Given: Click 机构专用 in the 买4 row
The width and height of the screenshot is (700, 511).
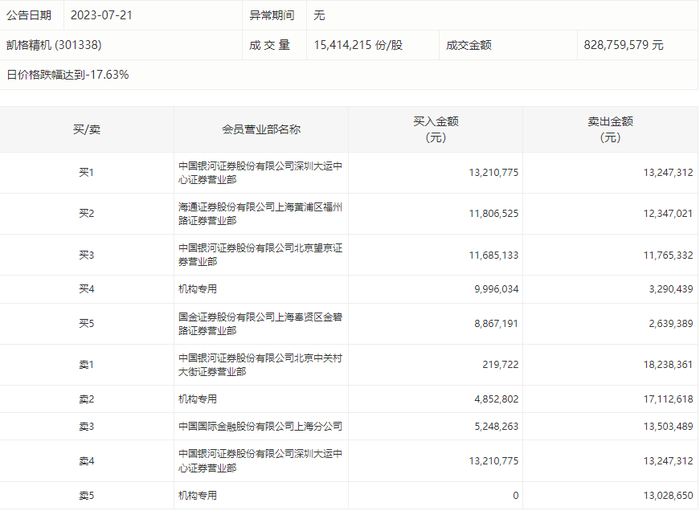Looking at the screenshot, I should tap(198, 289).
